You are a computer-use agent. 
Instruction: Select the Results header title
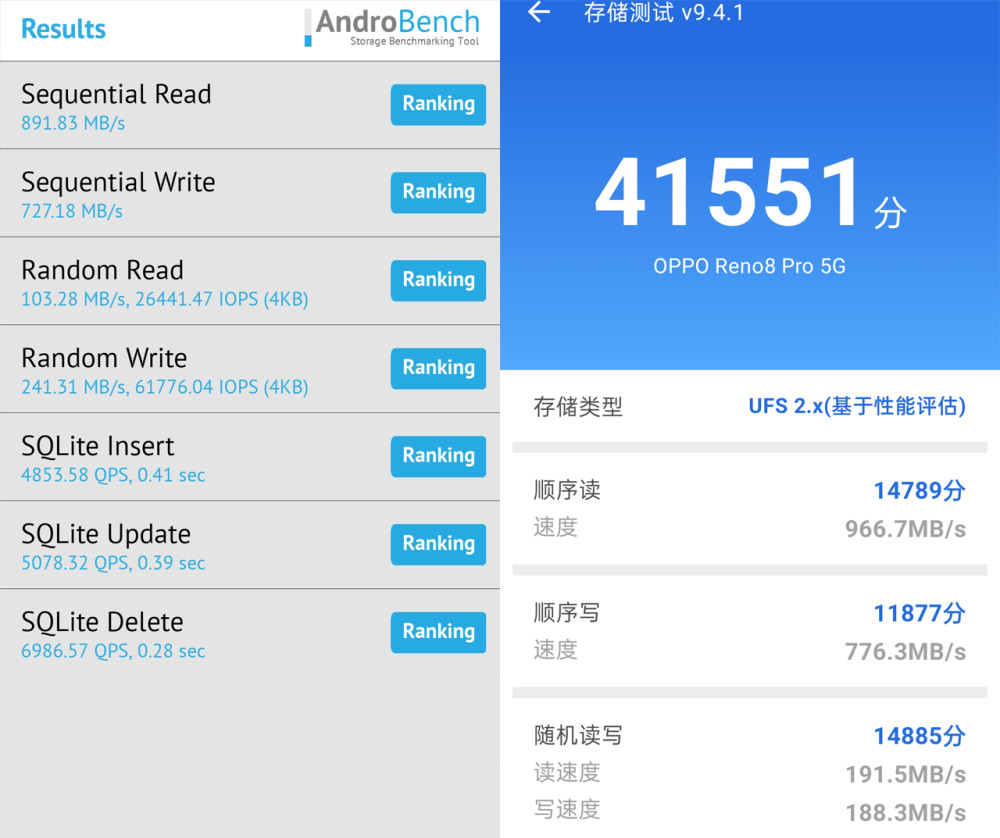63,29
